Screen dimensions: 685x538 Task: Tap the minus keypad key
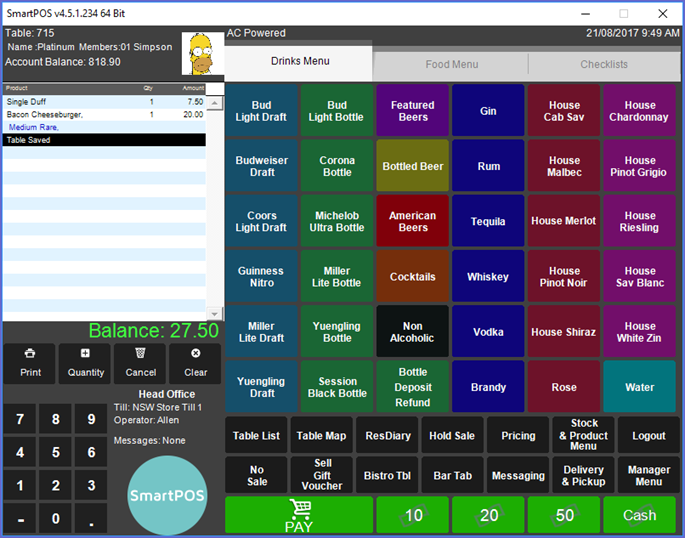tap(20, 518)
